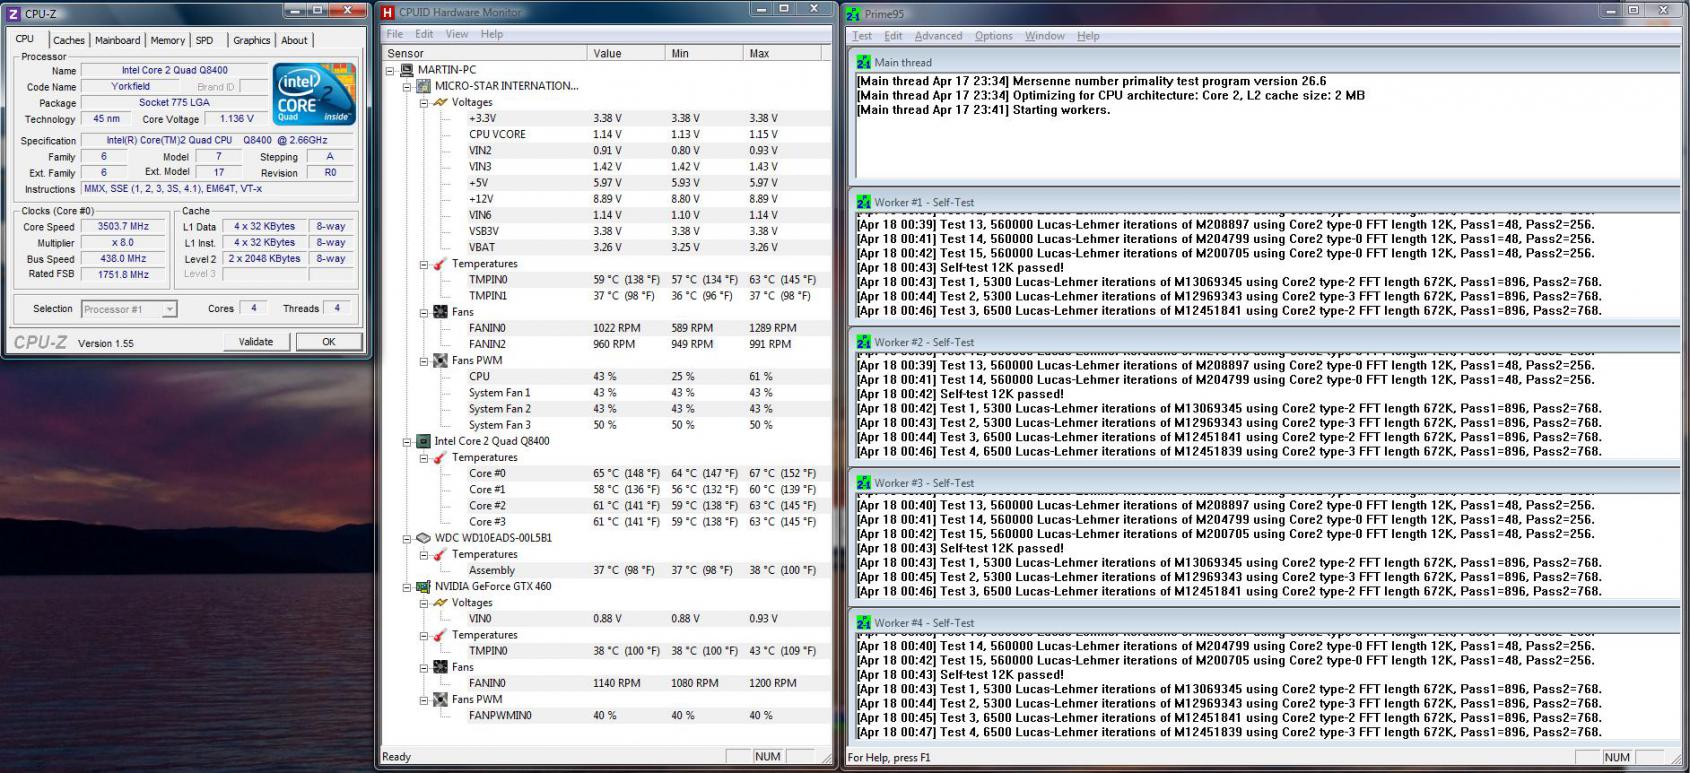1690x773 pixels.
Task: Open the Processor #1 selection dropdown
Action: tap(169, 309)
